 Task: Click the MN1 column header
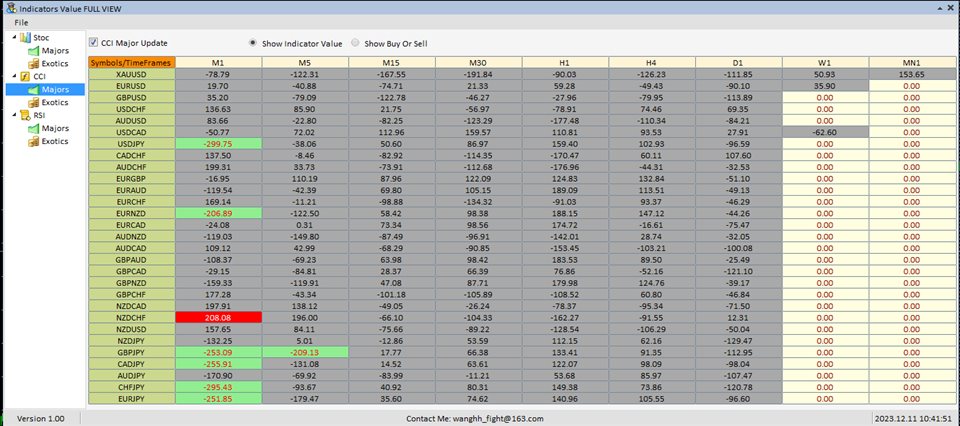pos(912,62)
